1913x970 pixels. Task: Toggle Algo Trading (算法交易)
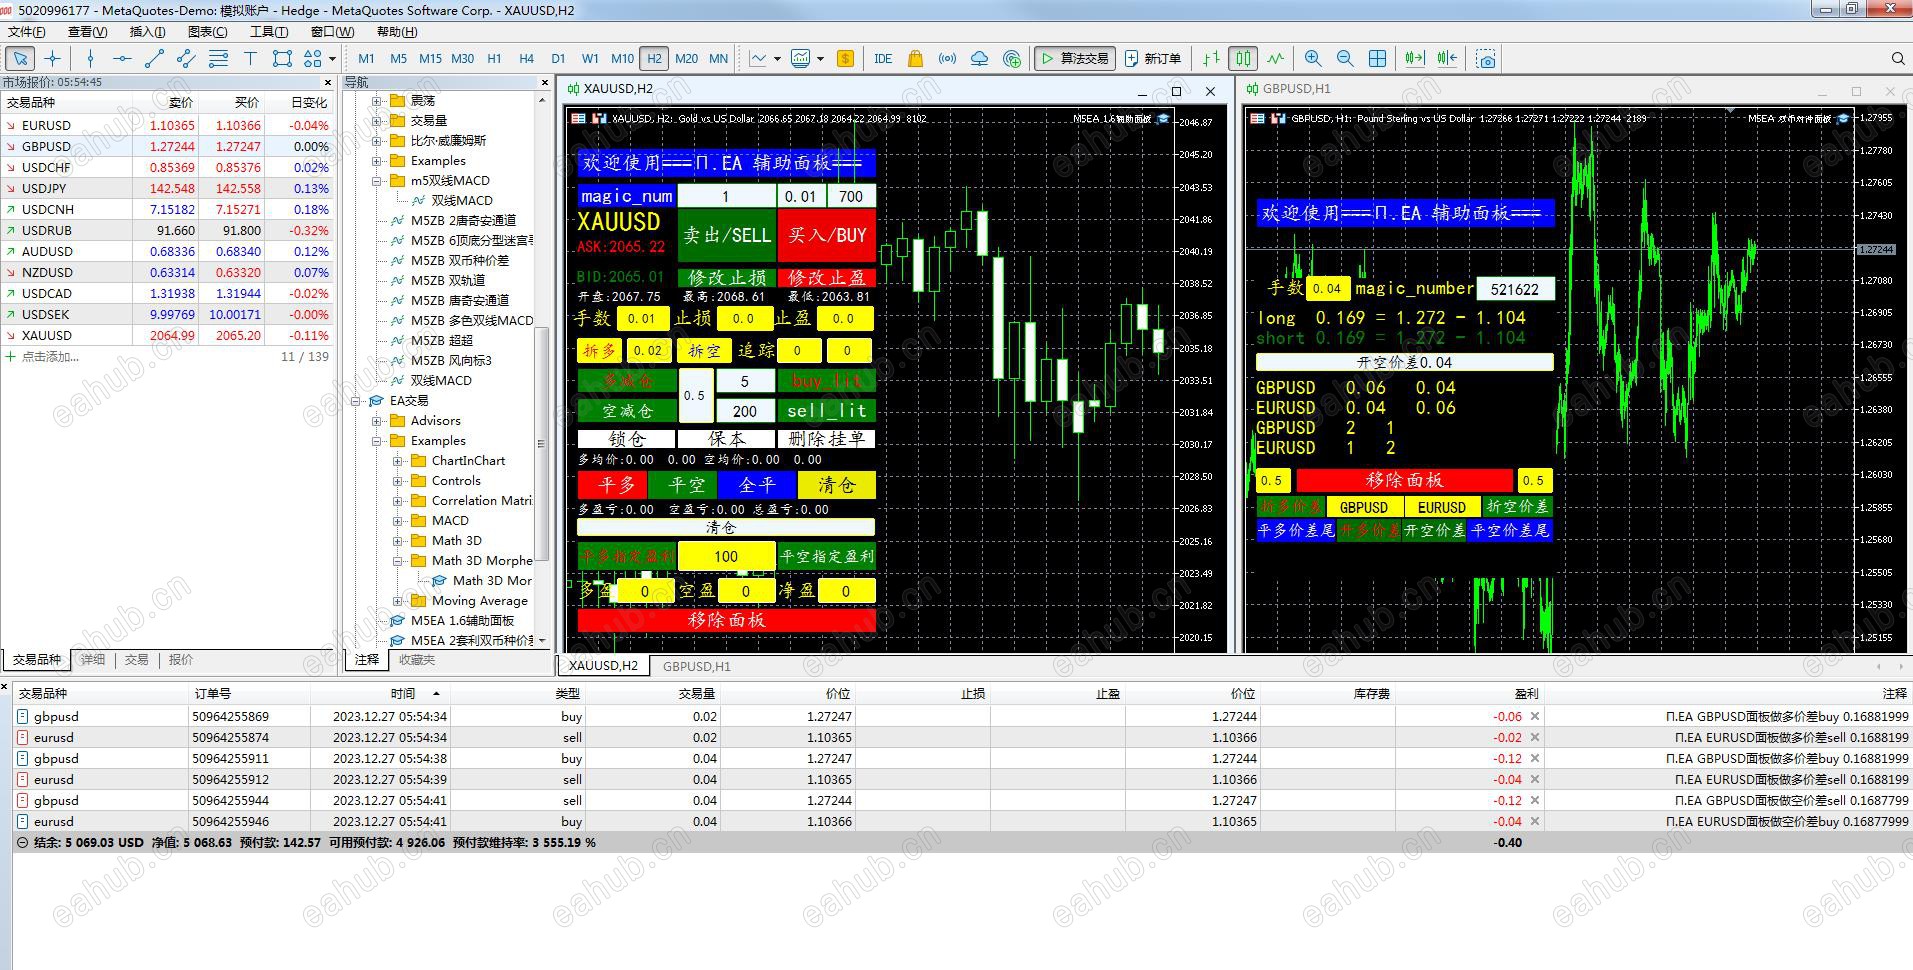coord(1075,59)
